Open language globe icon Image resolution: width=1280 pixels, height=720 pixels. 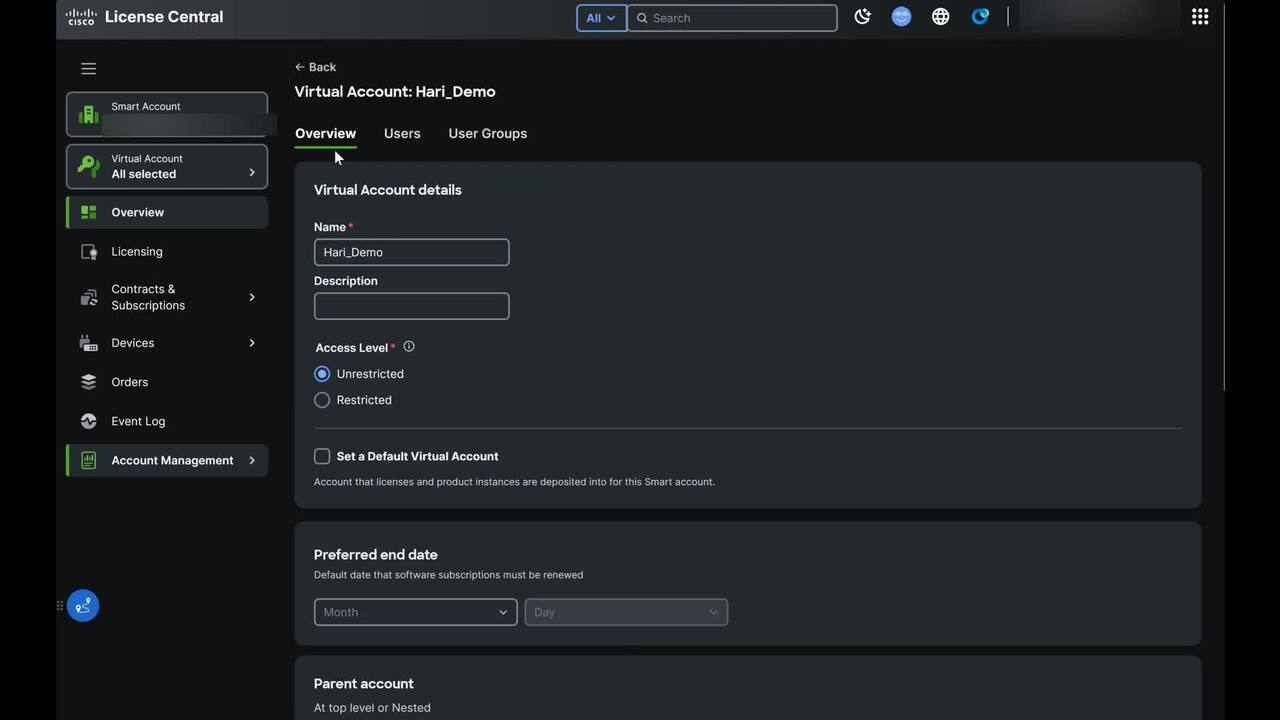pos(940,17)
